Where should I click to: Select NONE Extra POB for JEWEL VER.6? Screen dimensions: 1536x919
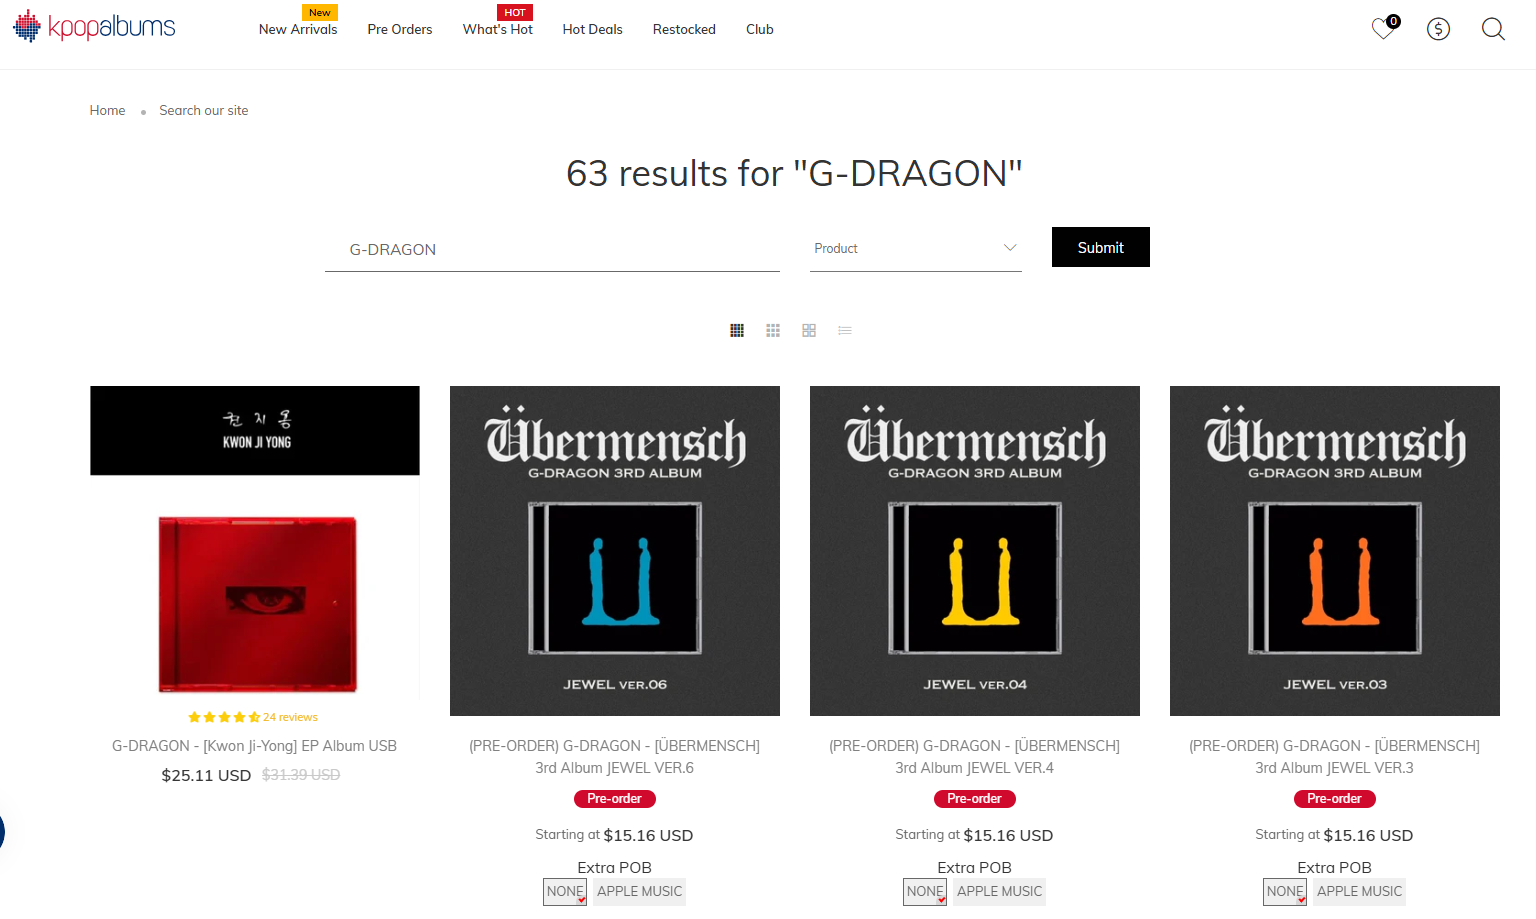[x=565, y=891]
